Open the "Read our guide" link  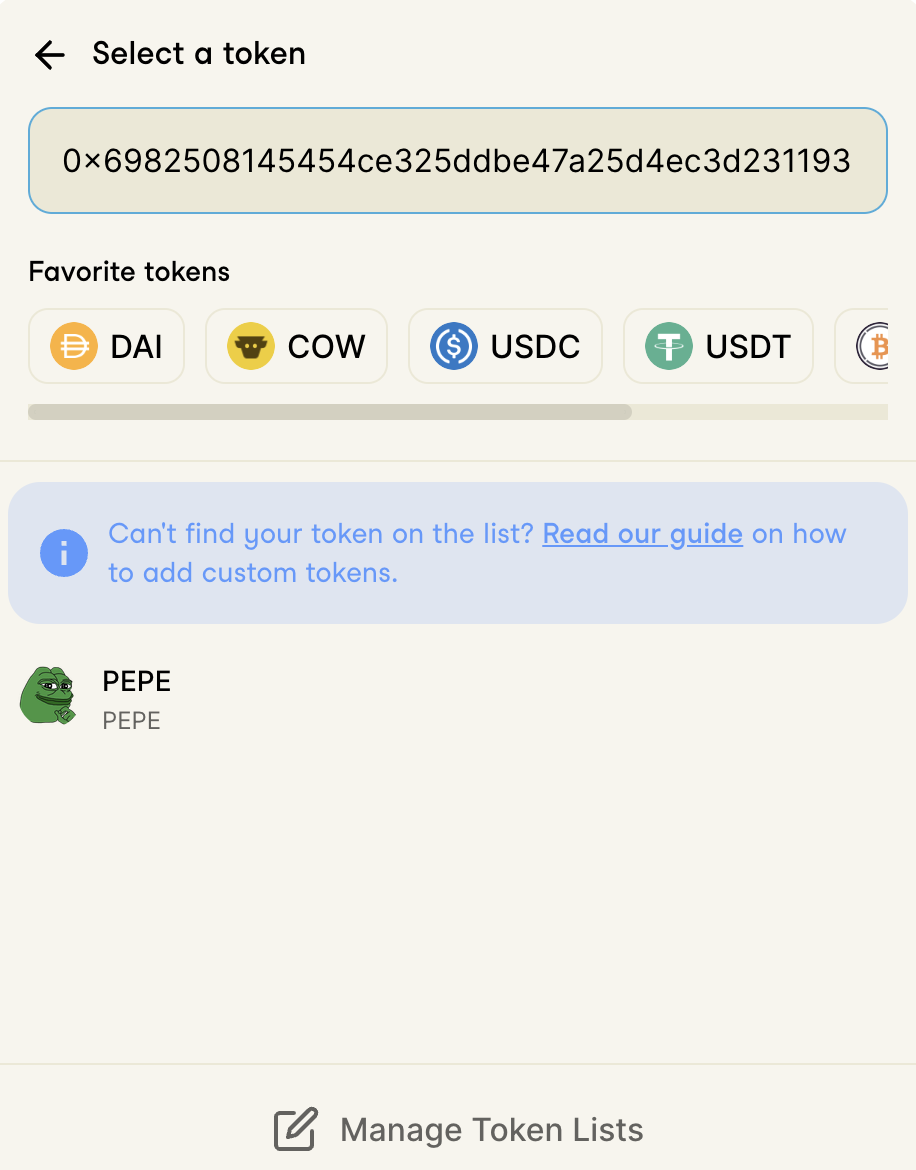pyautogui.click(x=642, y=534)
